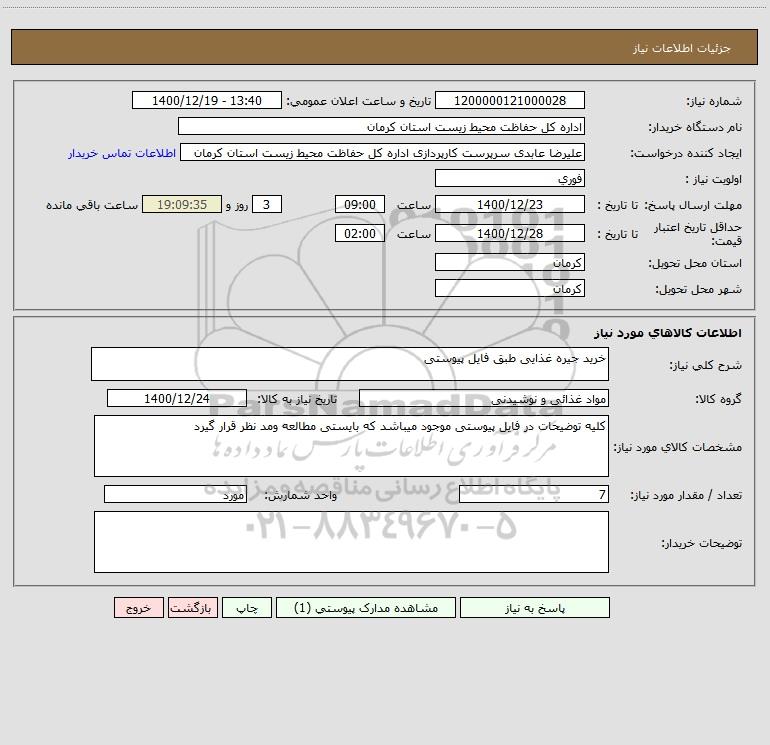Click the priority field showing 'فوری'
The image size is (770, 745).
coord(510,178)
